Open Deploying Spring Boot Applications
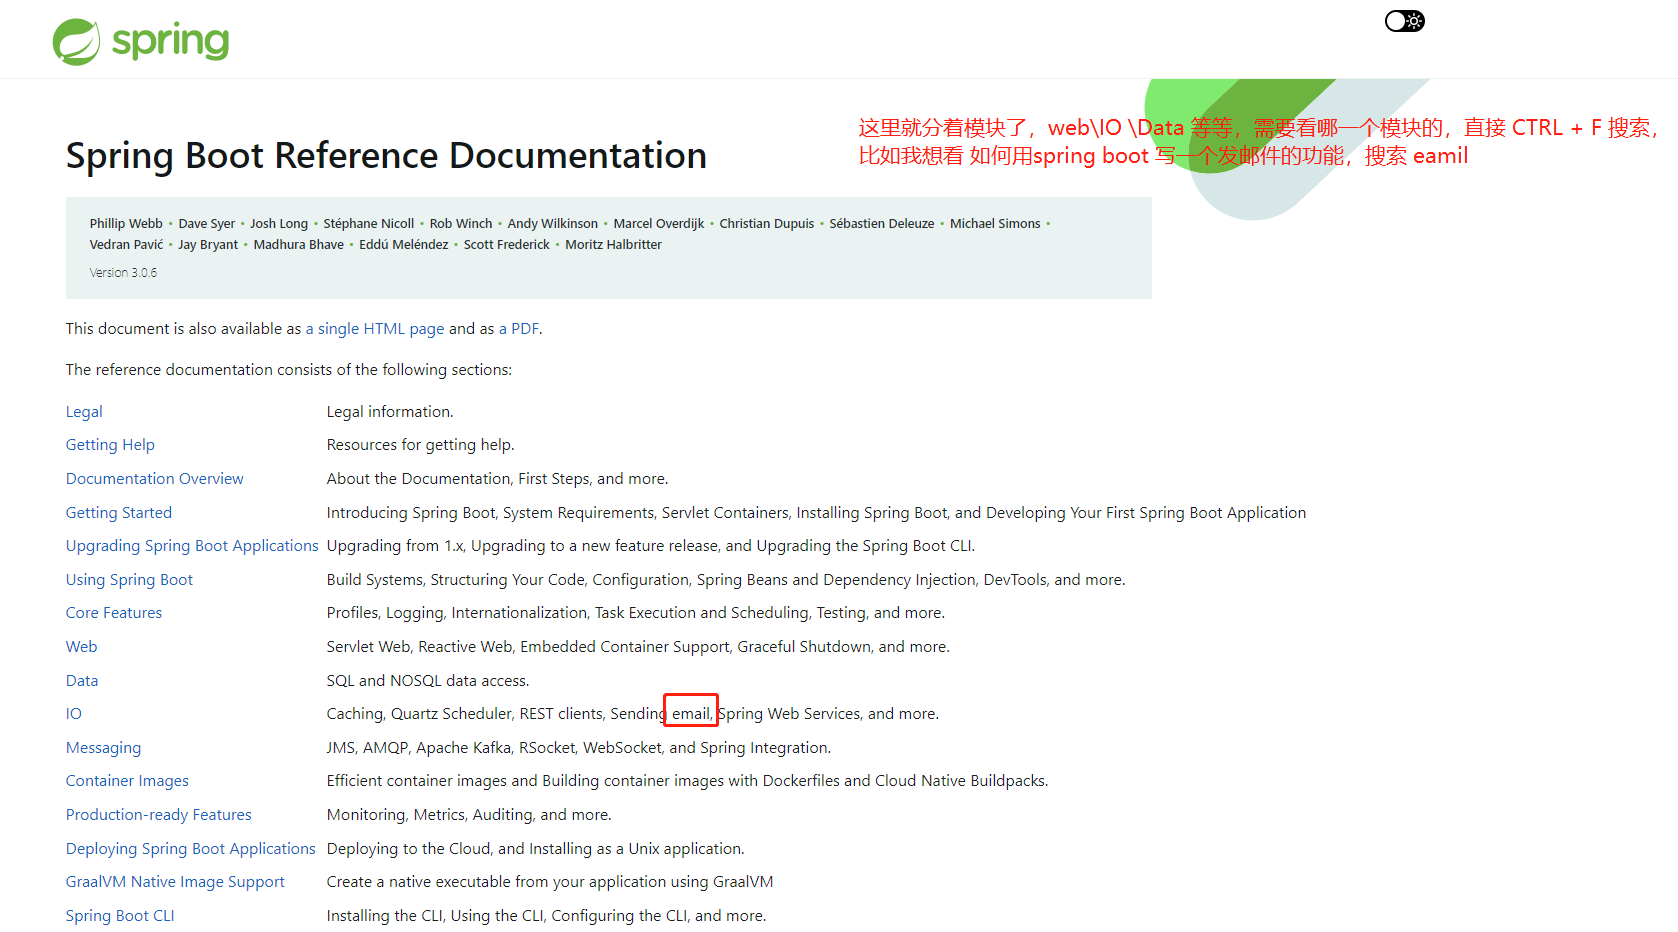The width and height of the screenshot is (1678, 932). (191, 849)
